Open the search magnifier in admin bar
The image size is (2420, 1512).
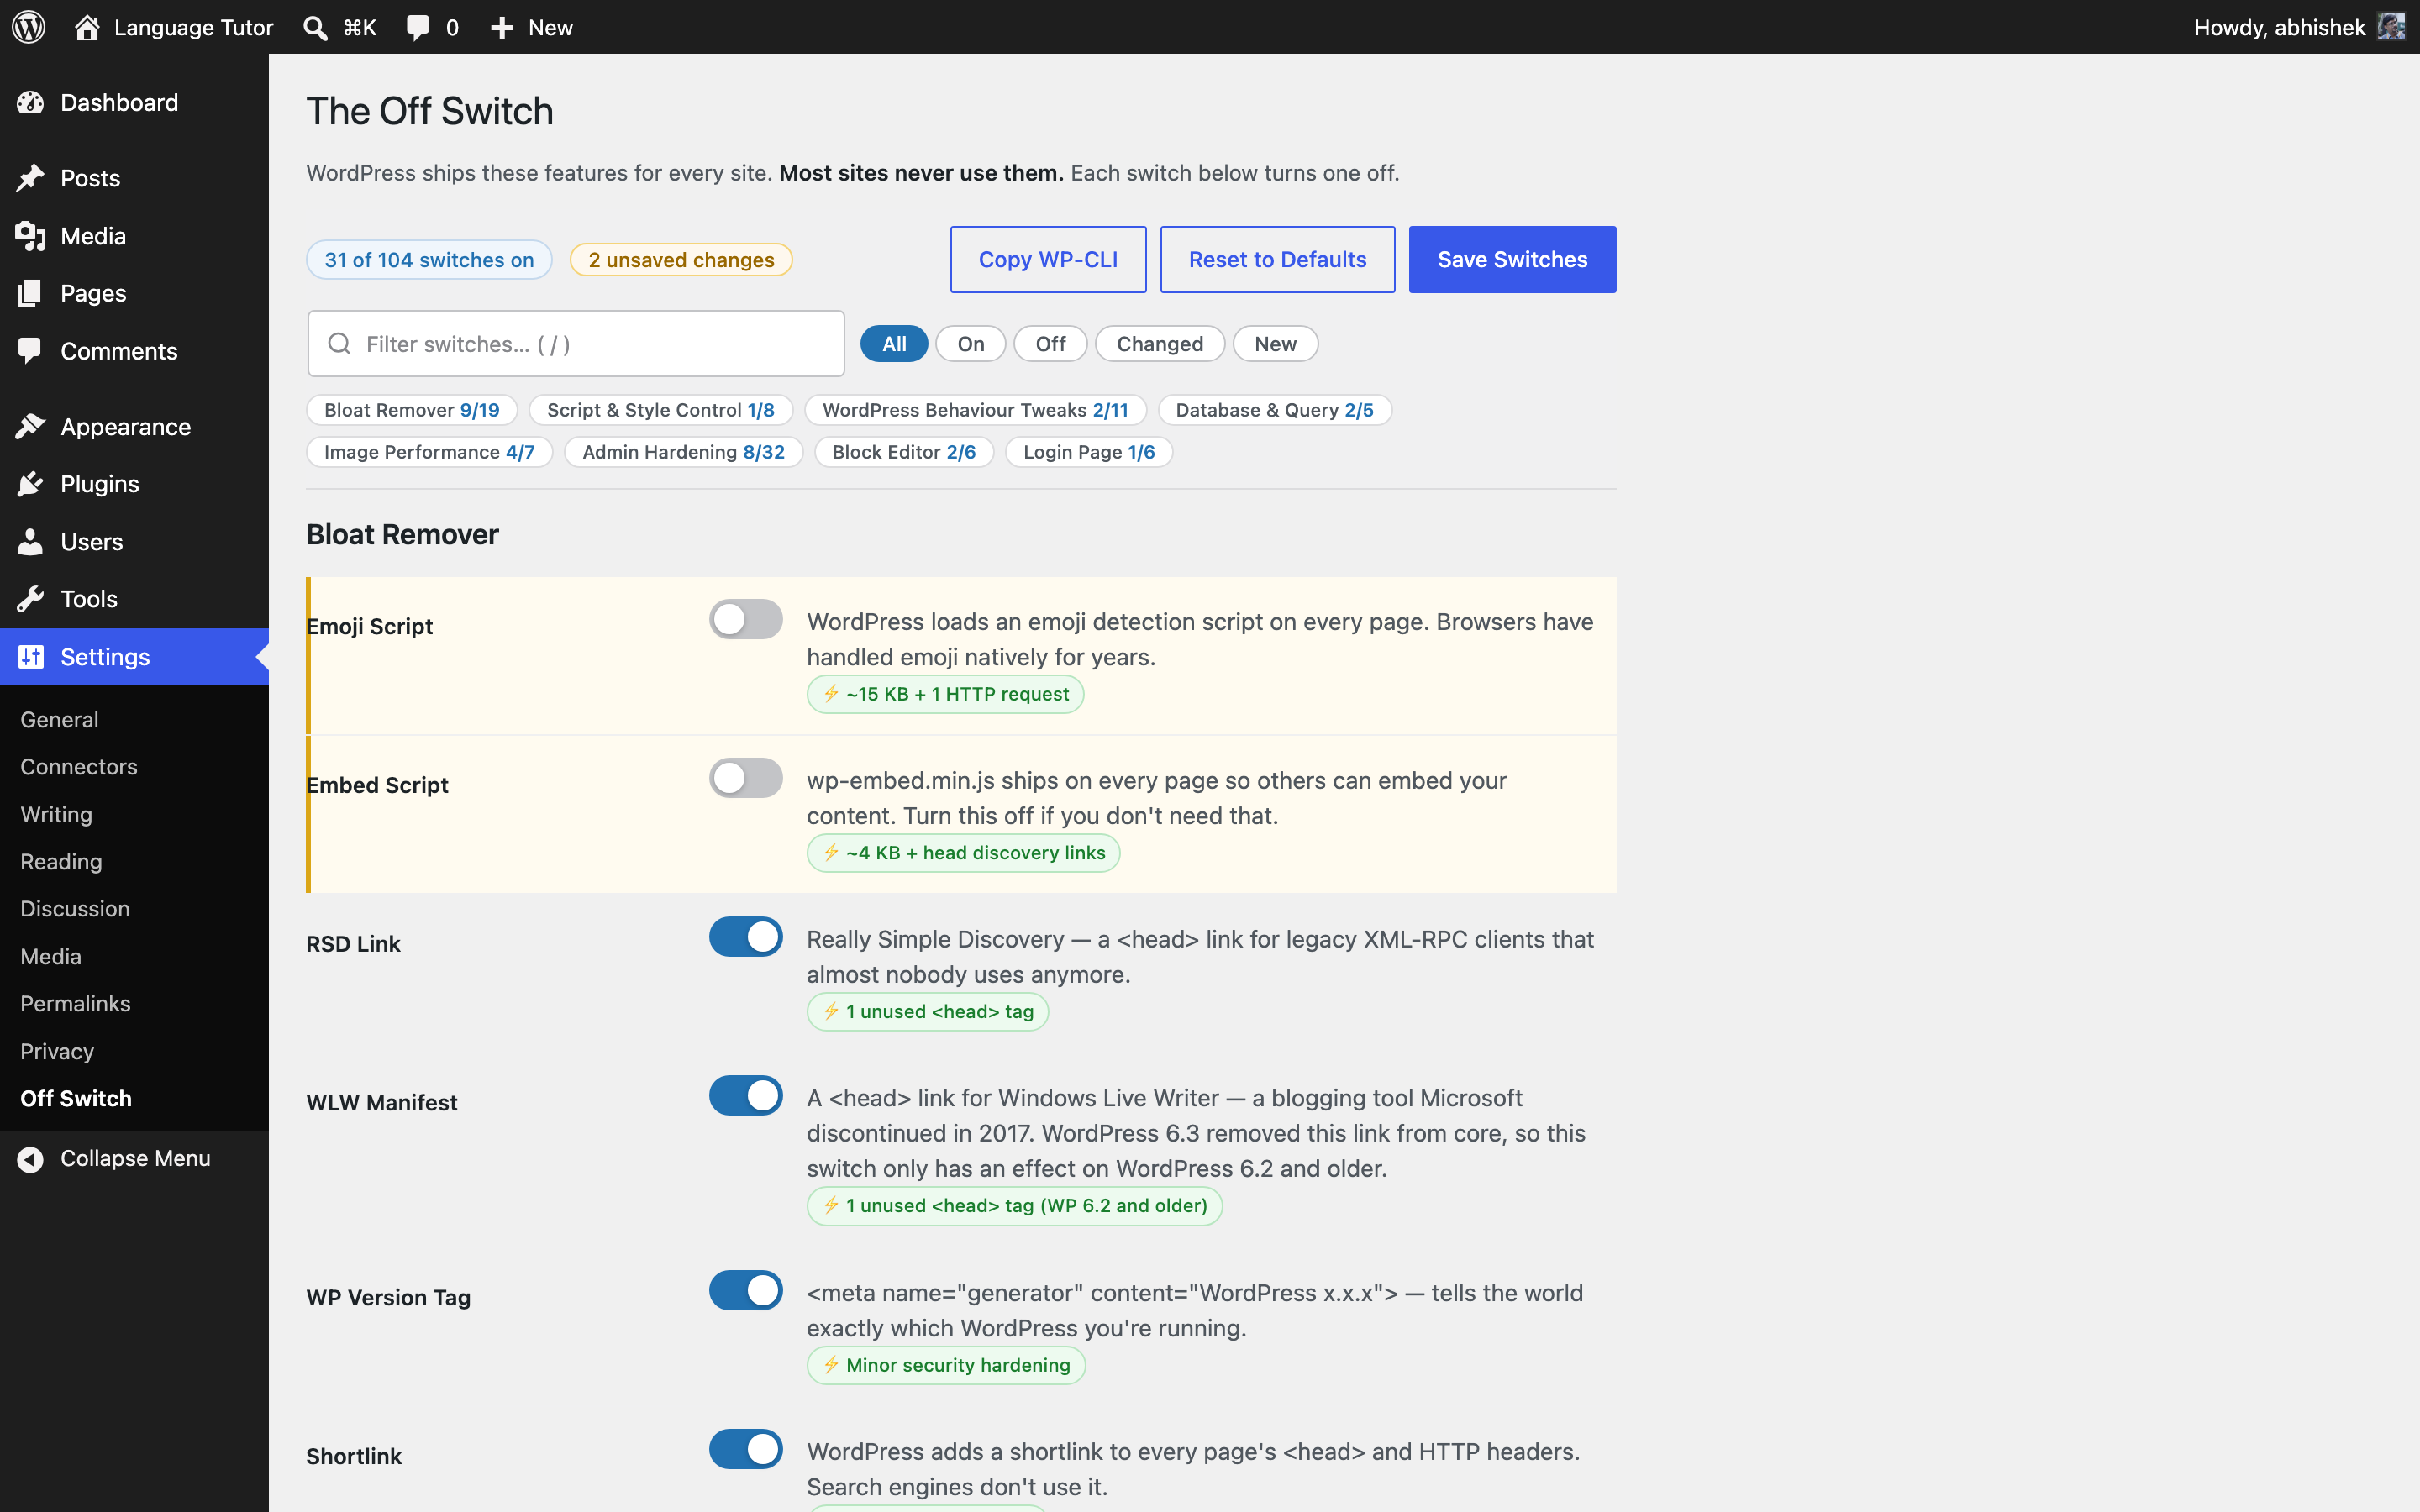(x=315, y=28)
